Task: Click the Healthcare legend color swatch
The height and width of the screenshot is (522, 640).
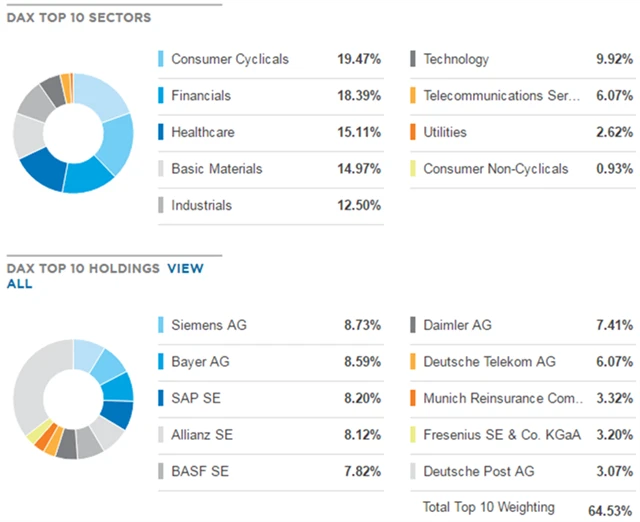Action: (161, 132)
